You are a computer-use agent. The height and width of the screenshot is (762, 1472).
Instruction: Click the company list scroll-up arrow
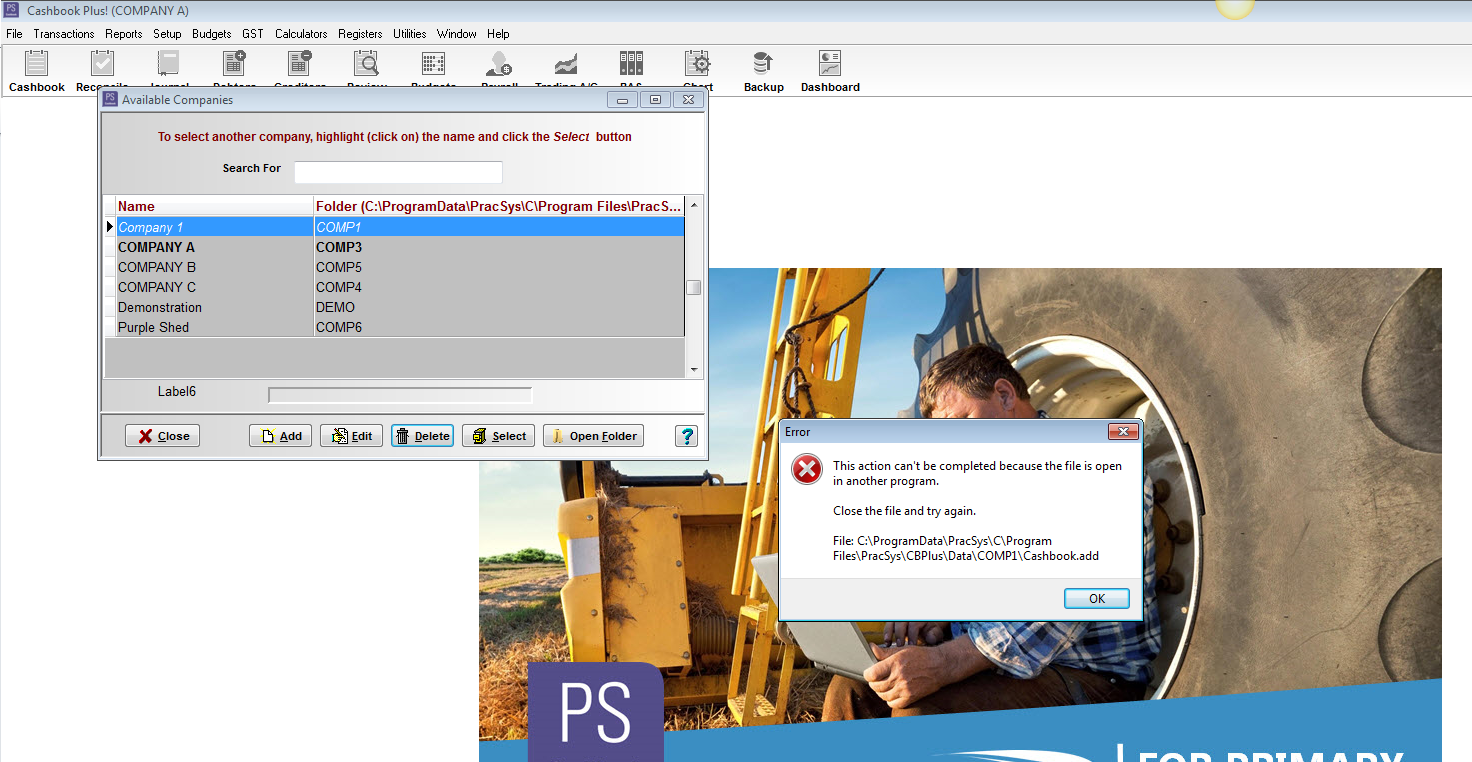point(694,204)
